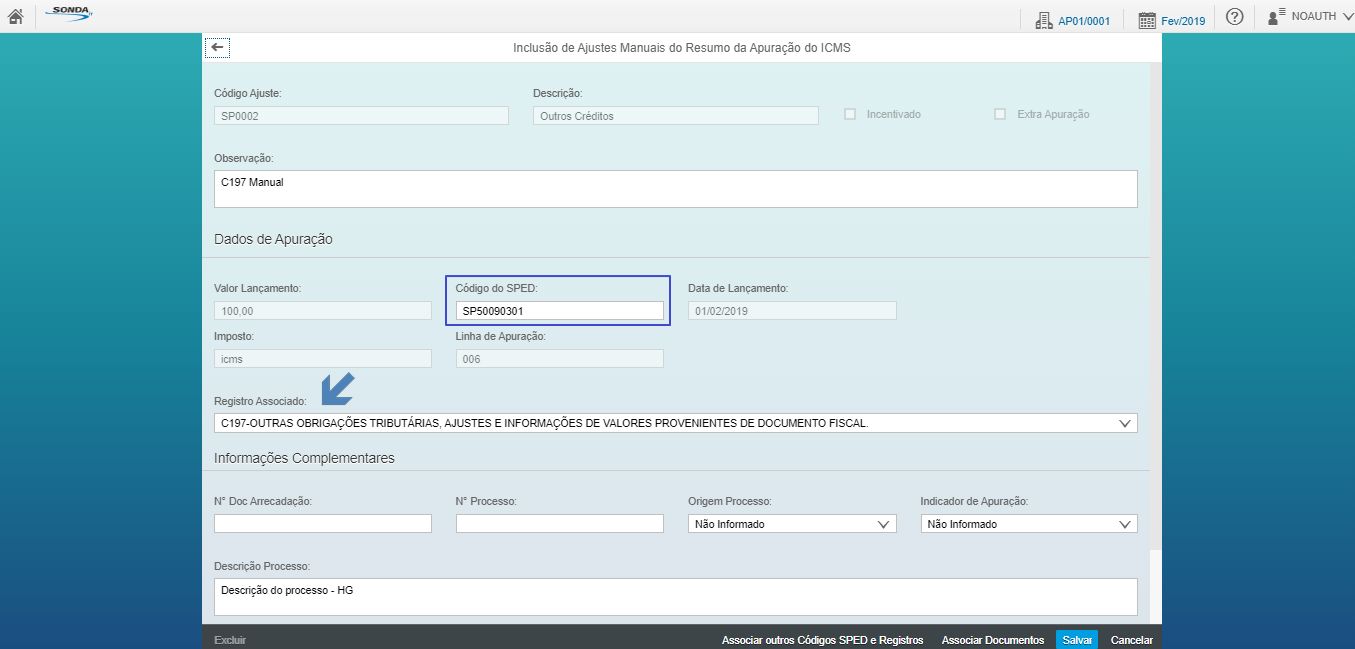This screenshot has width=1355, height=649.
Task: Click the SONDA logo
Action: pyautogui.click(x=68, y=14)
